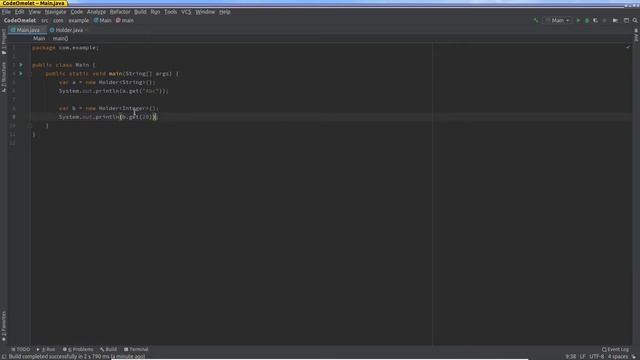Open the Build tool window at bottom

[109, 349]
